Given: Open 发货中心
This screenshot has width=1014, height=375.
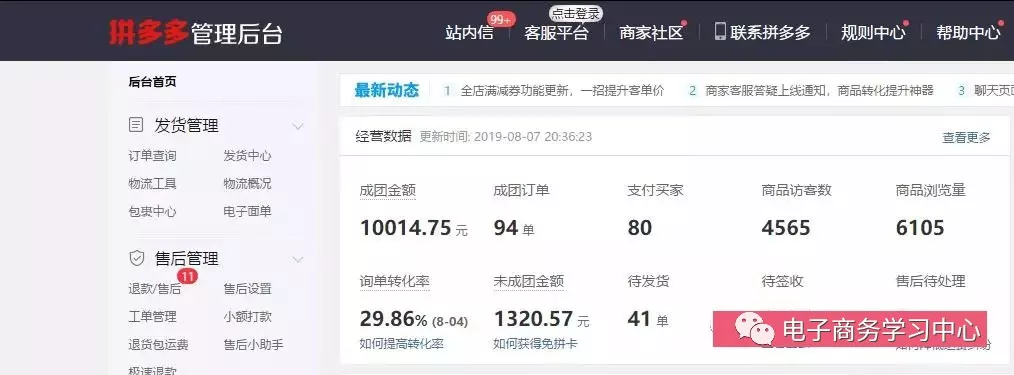Looking at the screenshot, I should [247, 156].
